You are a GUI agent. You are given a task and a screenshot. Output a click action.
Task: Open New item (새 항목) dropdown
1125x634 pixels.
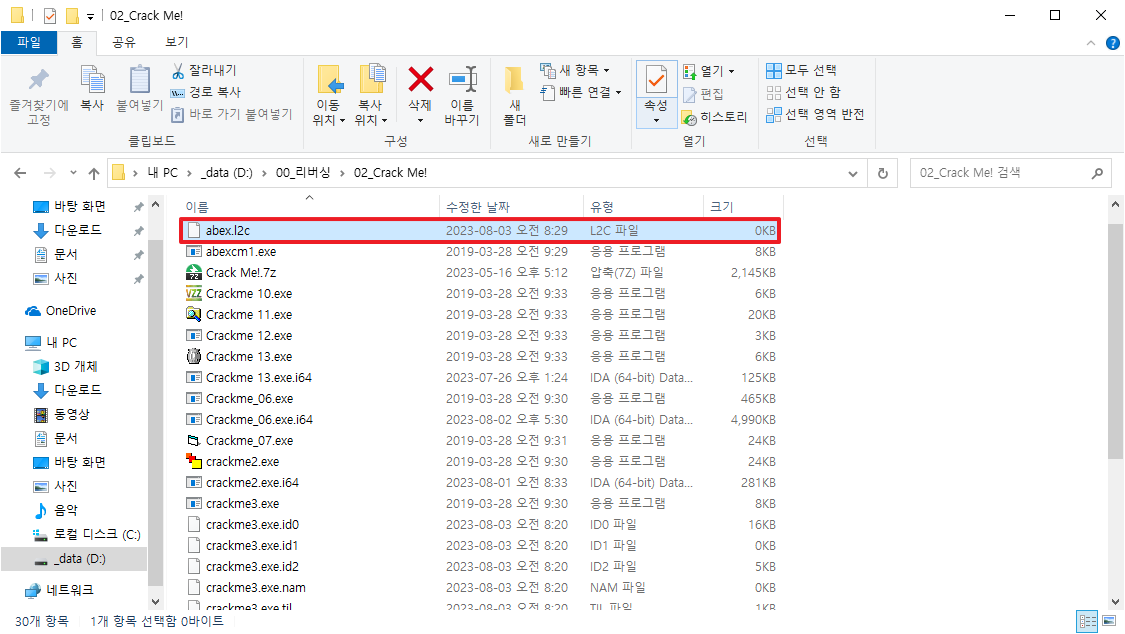pos(575,70)
